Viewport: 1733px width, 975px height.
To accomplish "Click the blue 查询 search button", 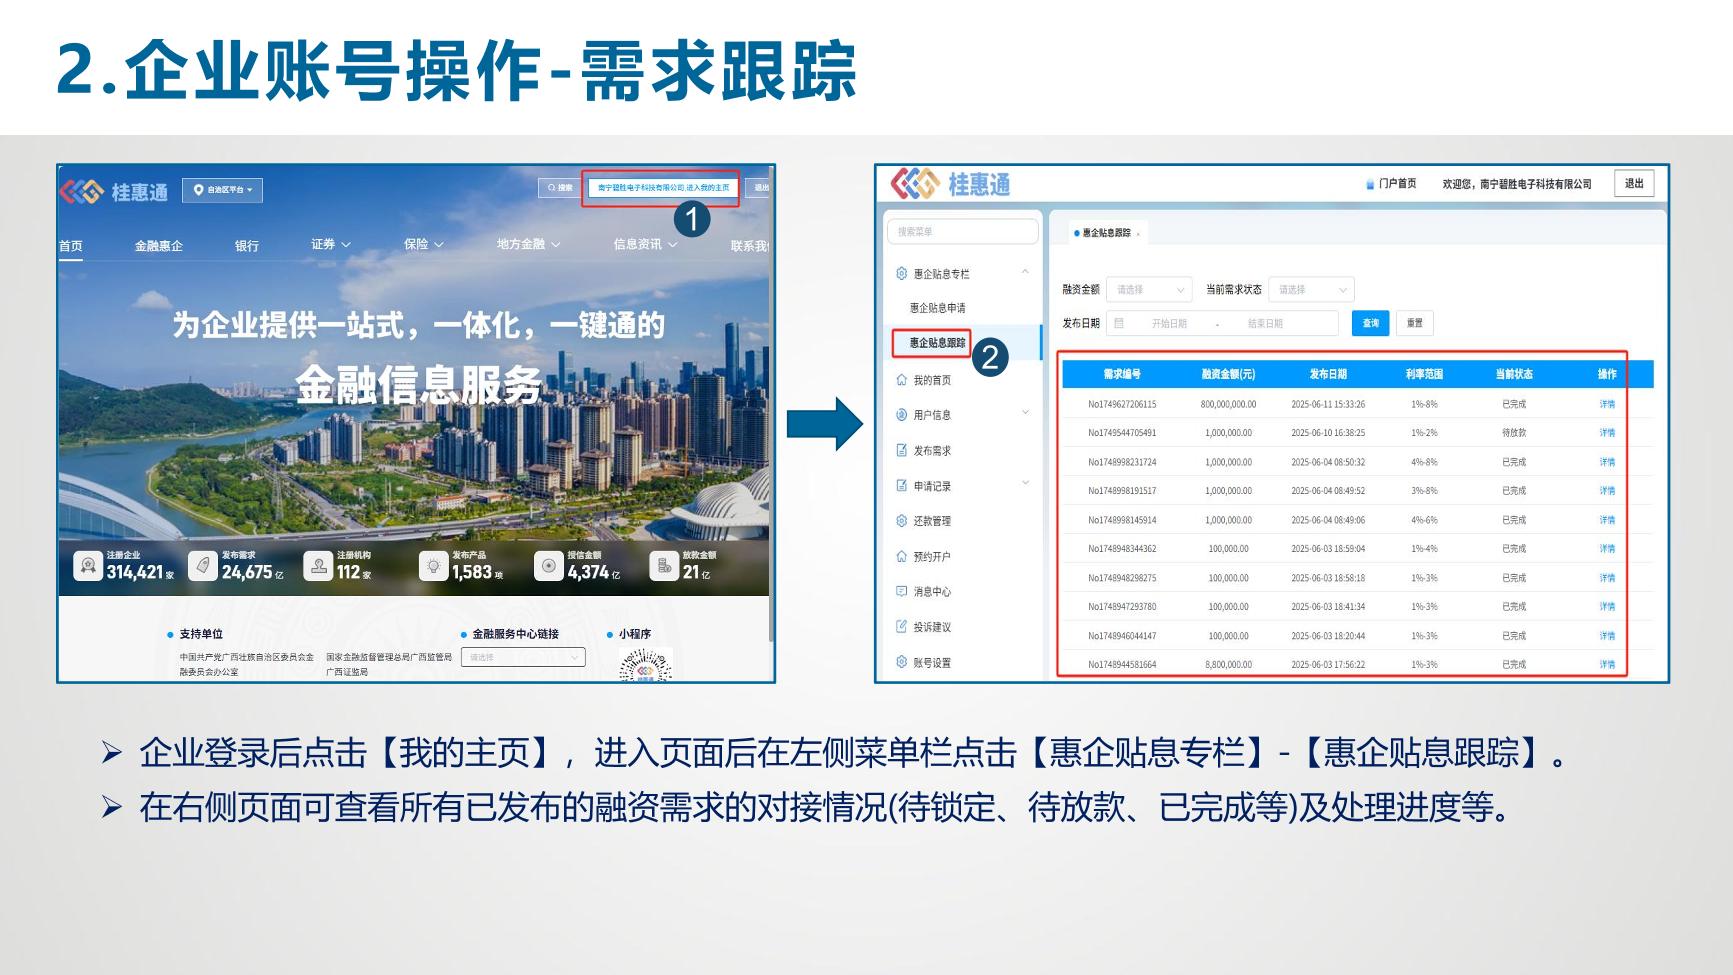I will click(1370, 323).
